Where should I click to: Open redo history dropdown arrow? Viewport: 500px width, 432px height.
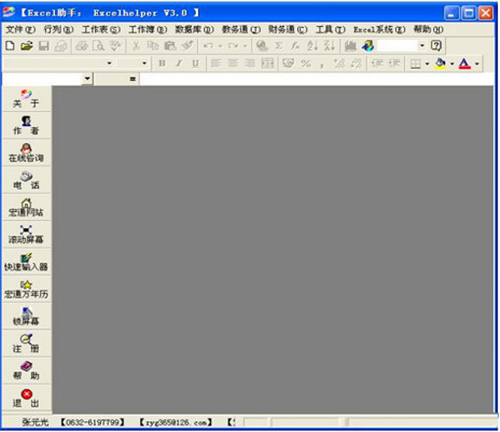245,46
